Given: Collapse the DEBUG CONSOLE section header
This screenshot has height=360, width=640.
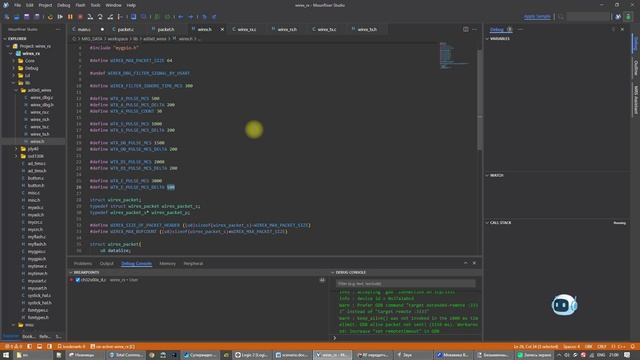Looking at the screenshot, I should point(350,272).
